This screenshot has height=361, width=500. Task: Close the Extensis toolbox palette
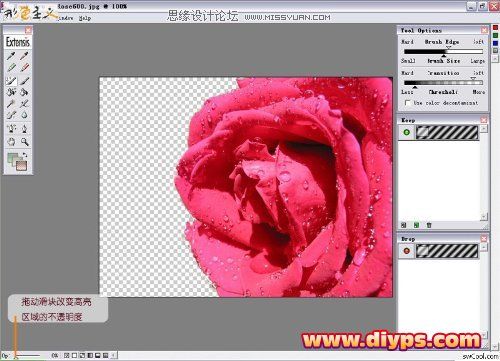pos(28,30)
